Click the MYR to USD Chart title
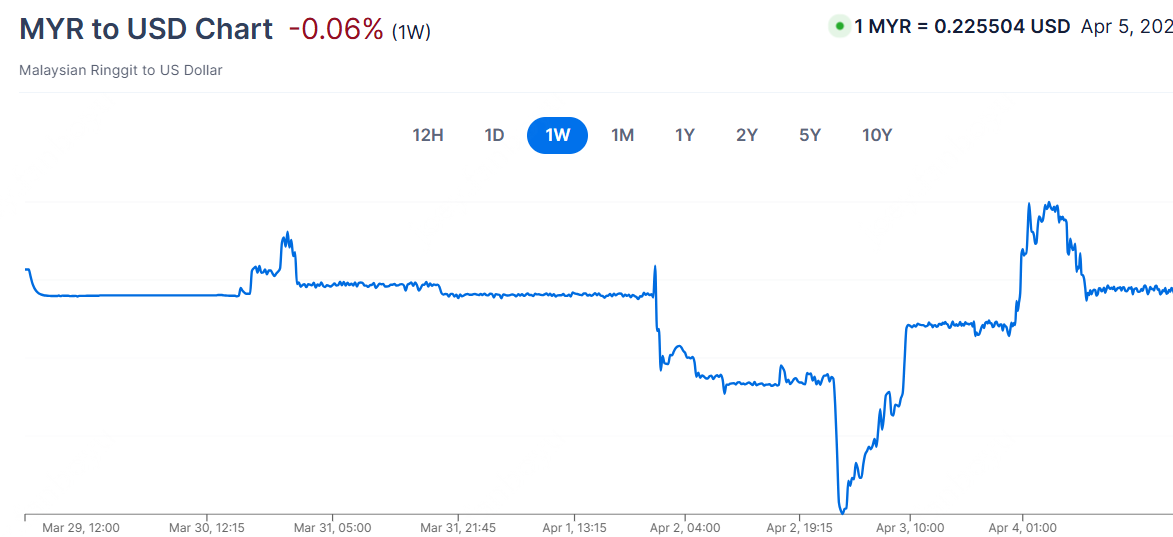Image resolution: width=1173 pixels, height=537 pixels. coord(146,29)
